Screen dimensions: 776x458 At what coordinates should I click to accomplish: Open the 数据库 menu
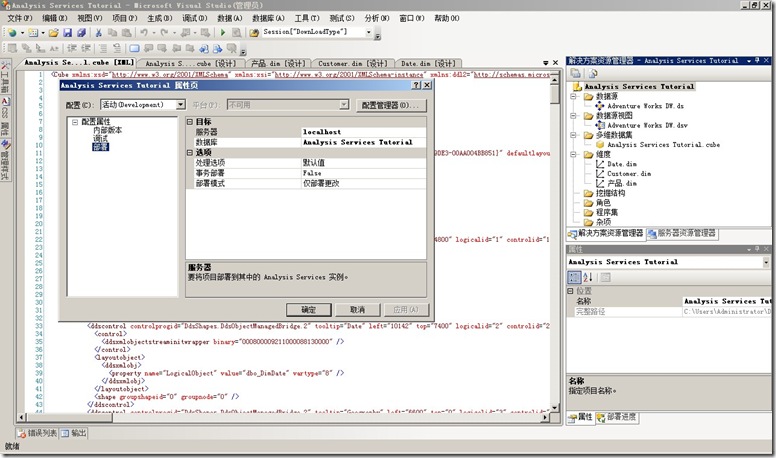coord(268,18)
